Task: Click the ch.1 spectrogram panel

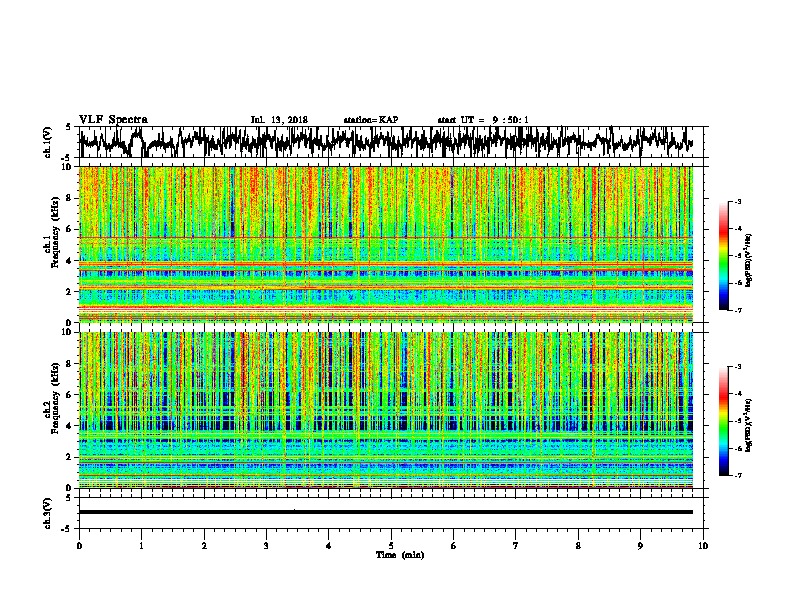Action: coord(386,244)
